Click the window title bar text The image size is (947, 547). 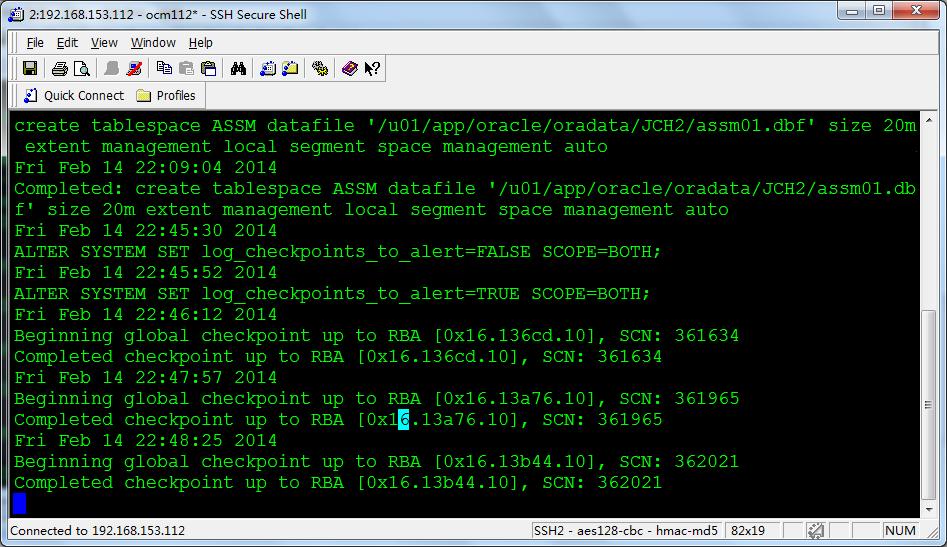pyautogui.click(x=168, y=14)
